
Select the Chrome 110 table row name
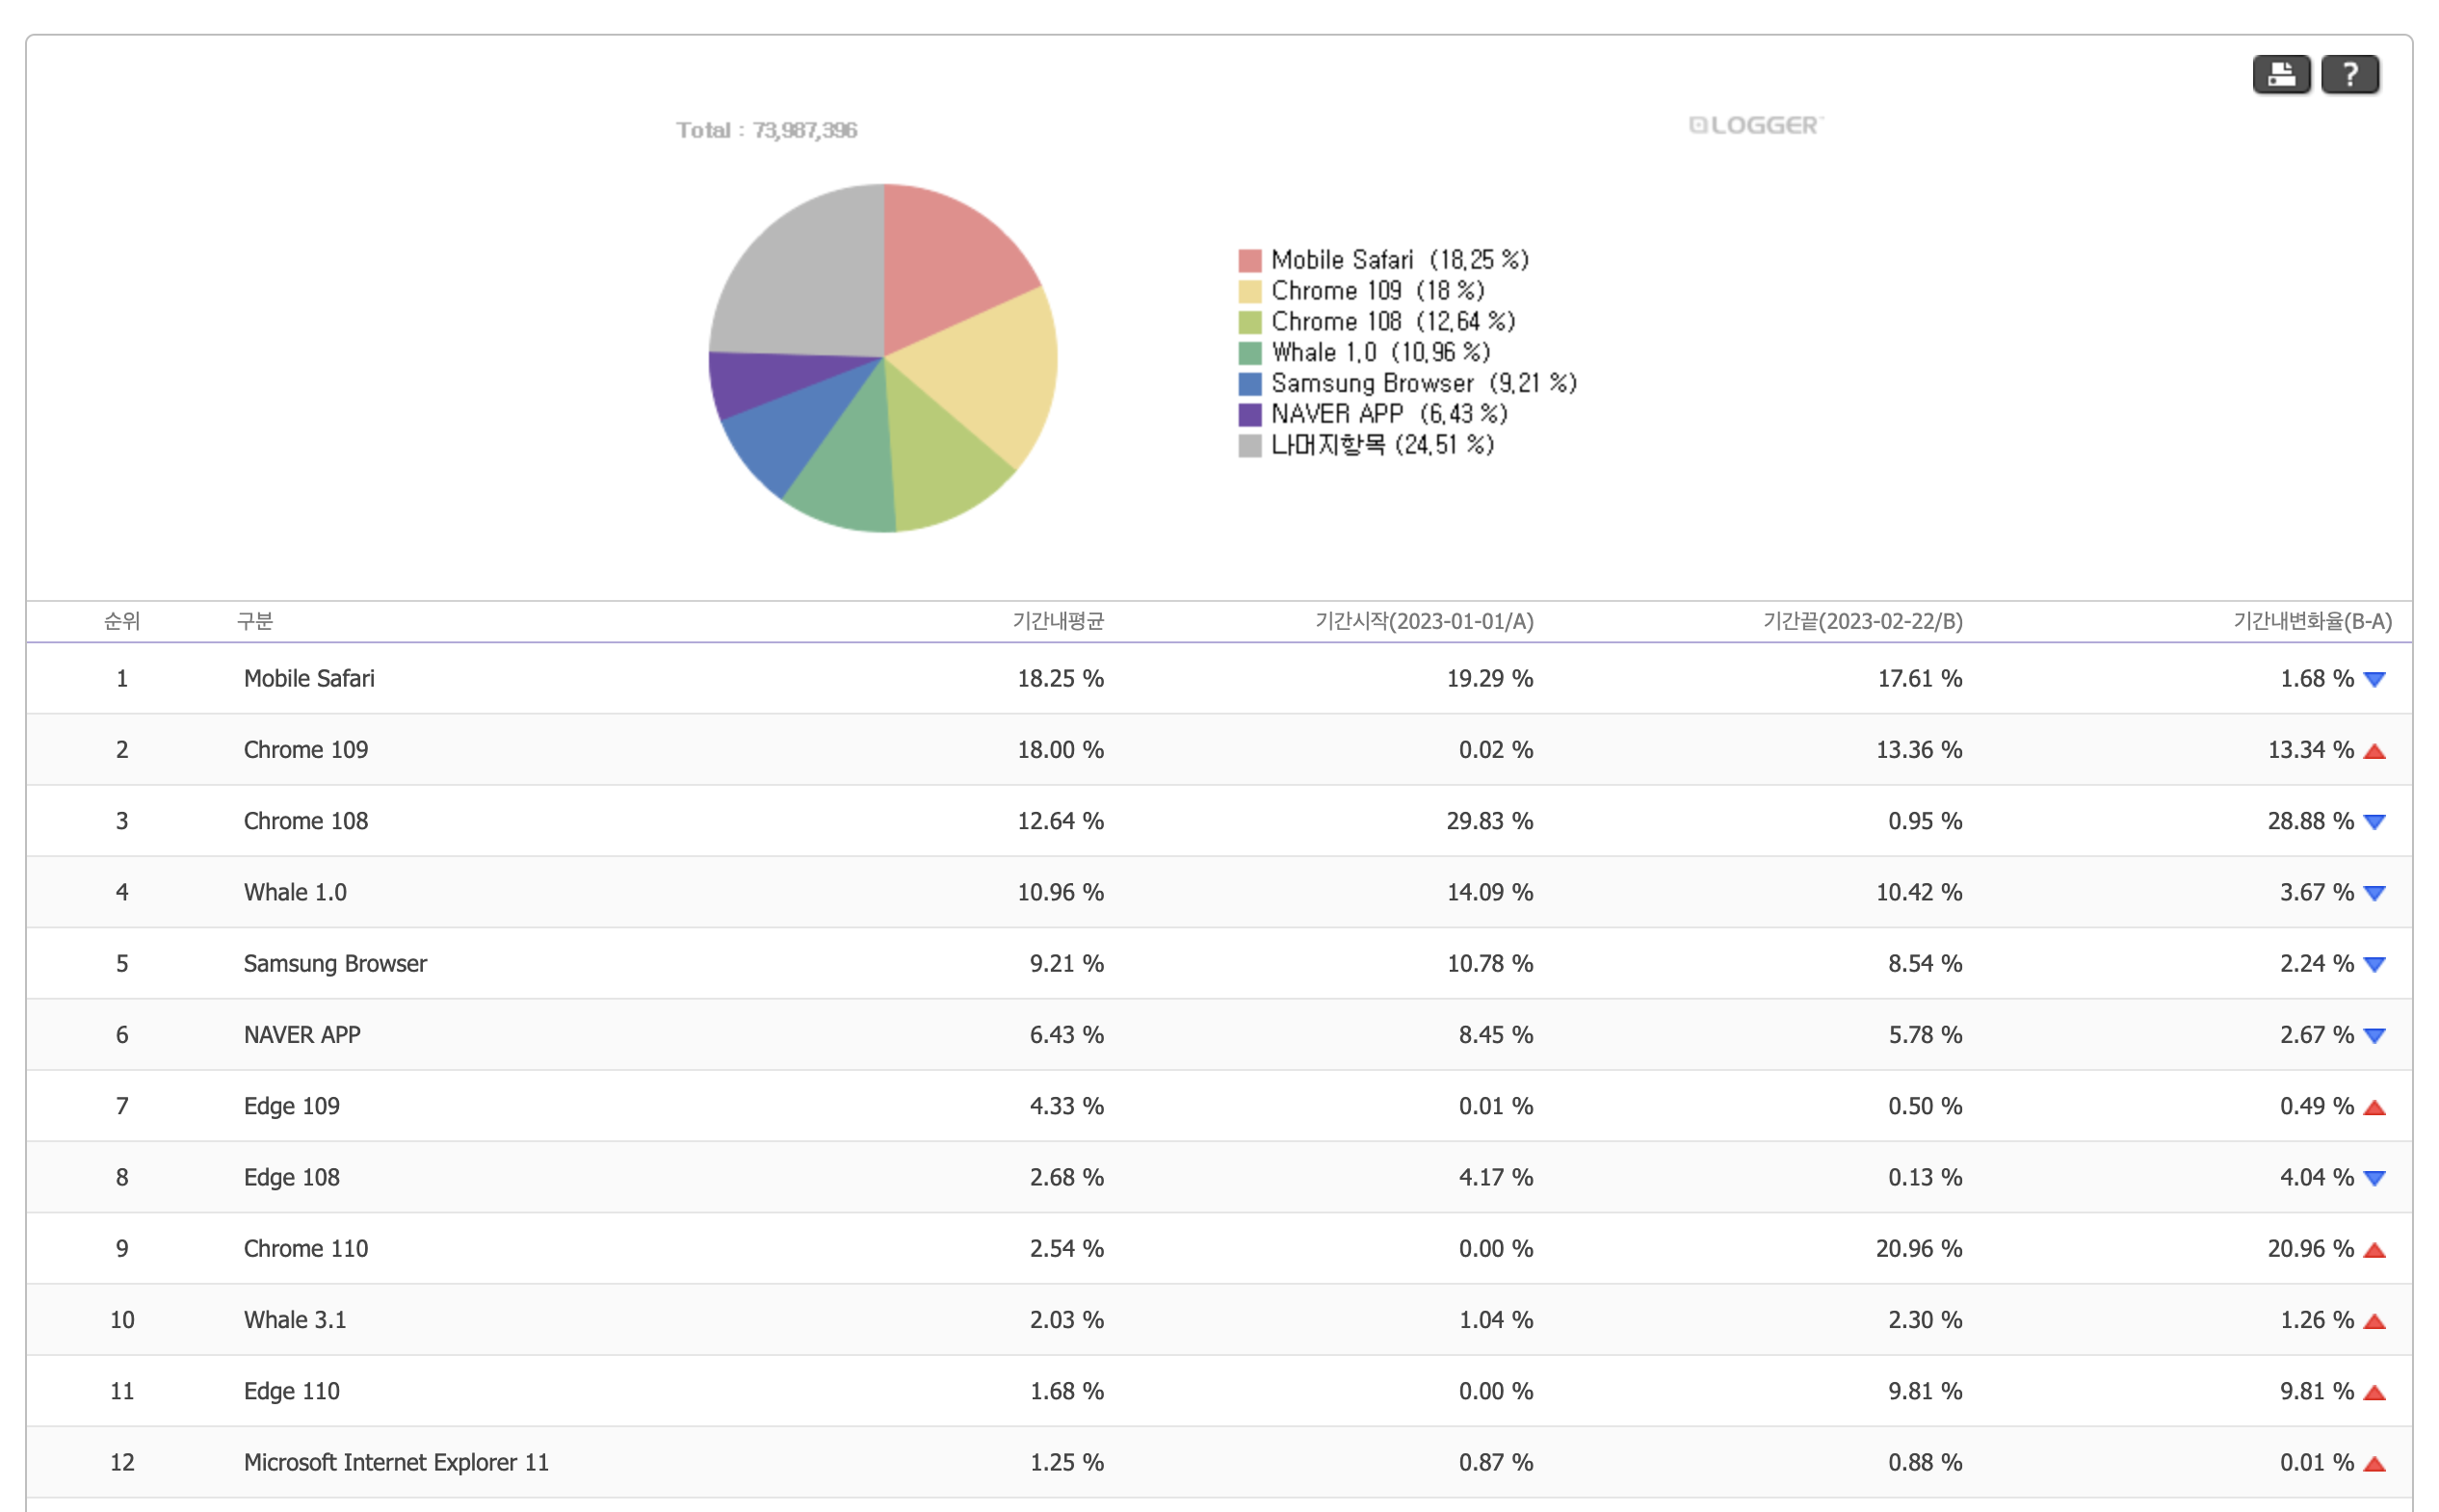click(306, 1248)
